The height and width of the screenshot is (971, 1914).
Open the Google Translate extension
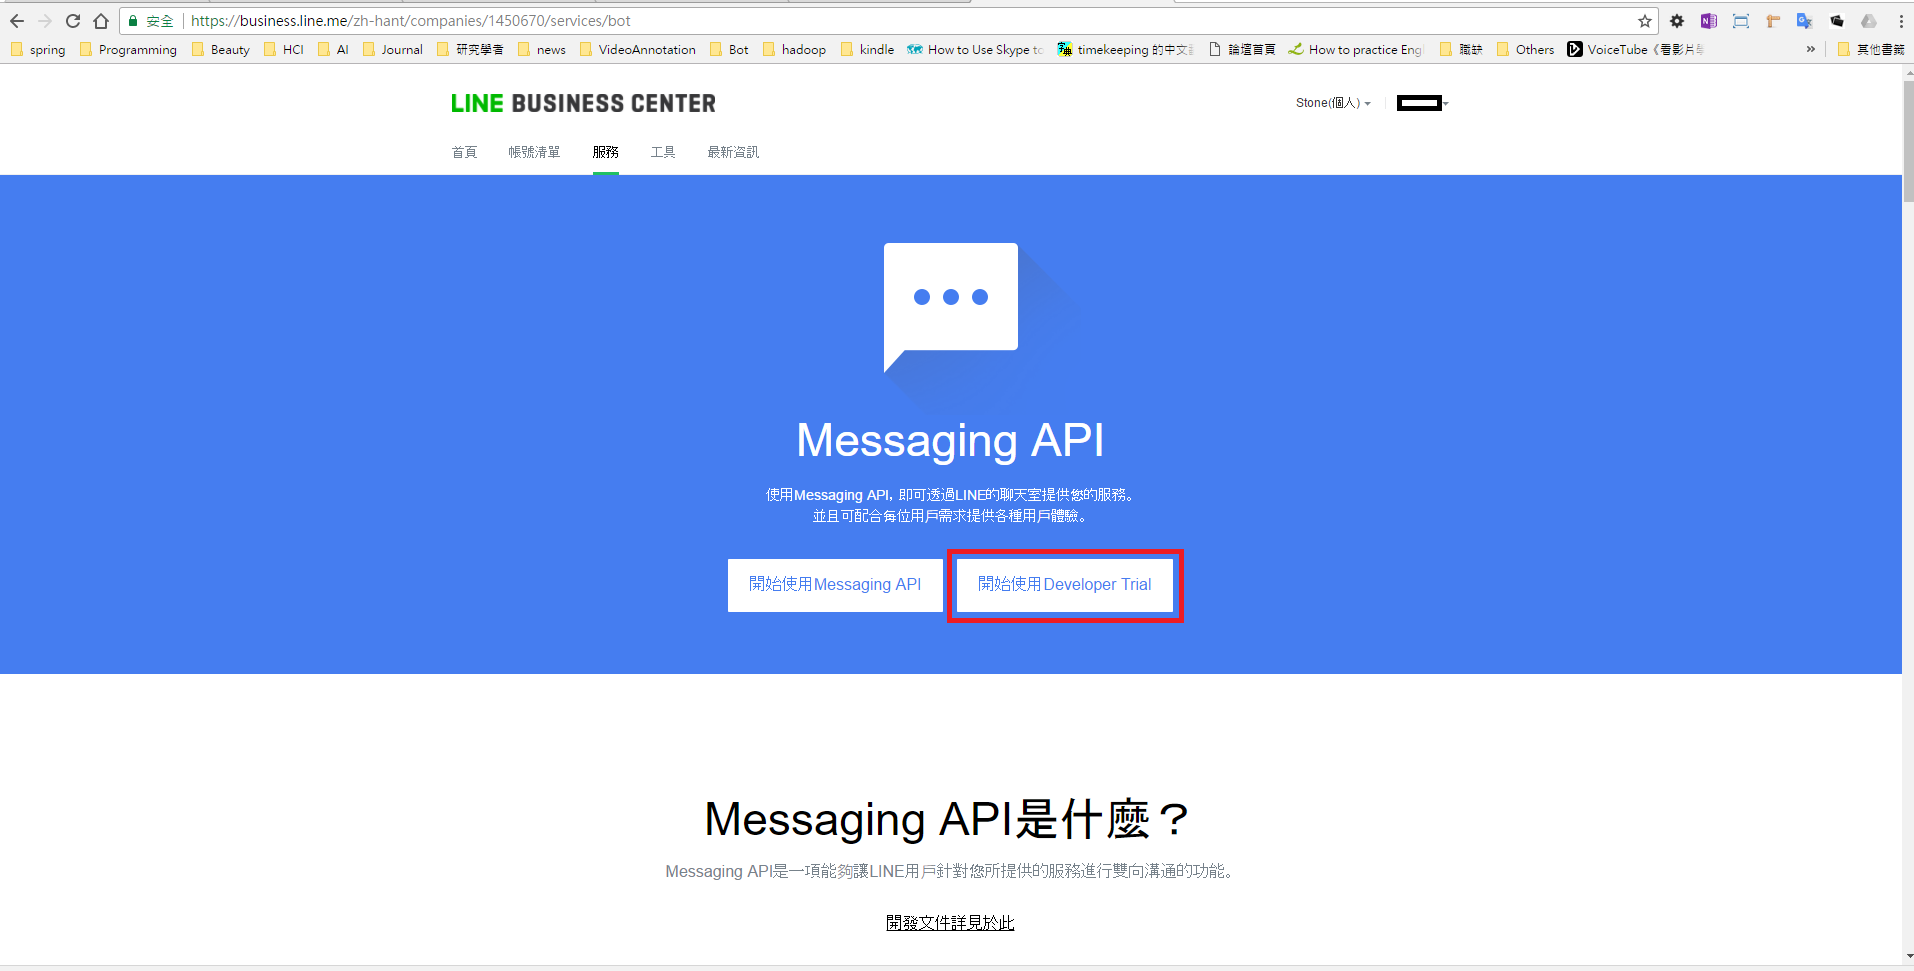pyautogui.click(x=1805, y=21)
